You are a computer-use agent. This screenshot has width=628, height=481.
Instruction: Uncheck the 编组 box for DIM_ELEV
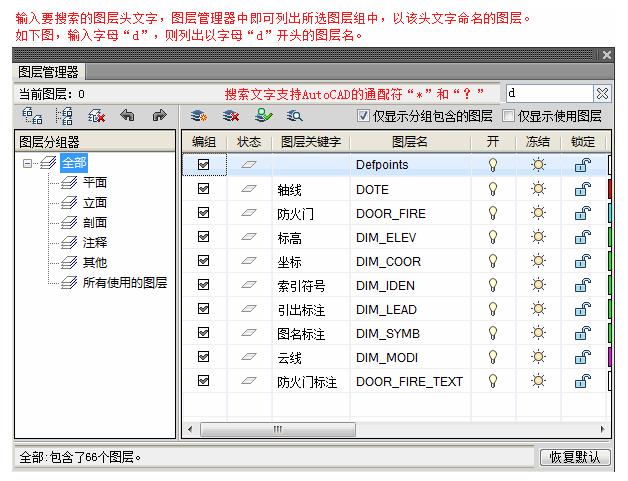point(203,237)
